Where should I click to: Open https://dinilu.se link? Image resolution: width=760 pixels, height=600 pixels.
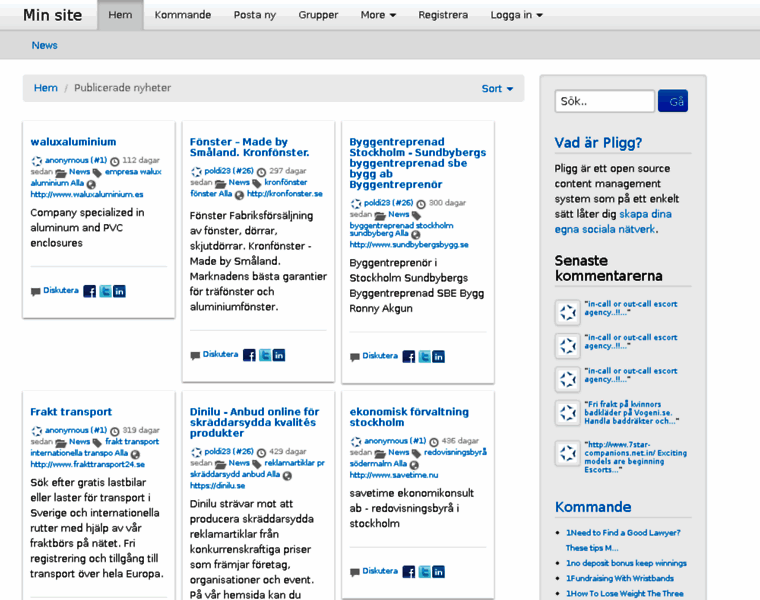(217, 486)
